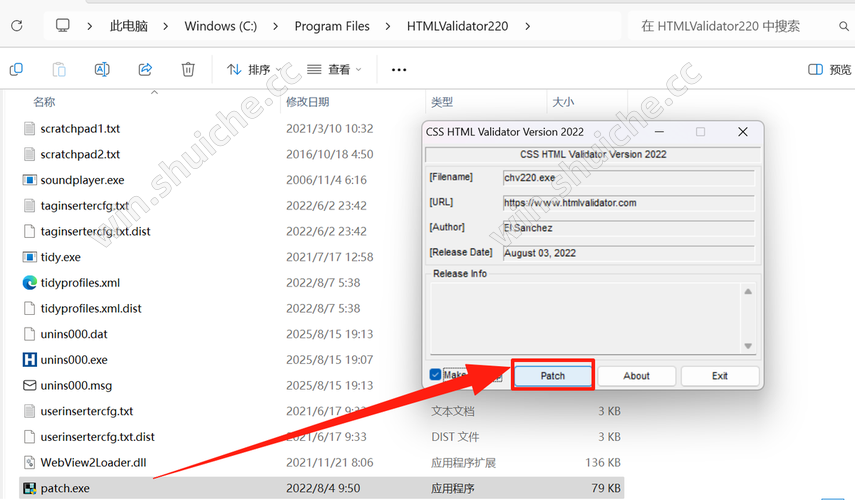This screenshot has height=500, width=855.
Task: Sort by the name column header
Action: (44, 102)
